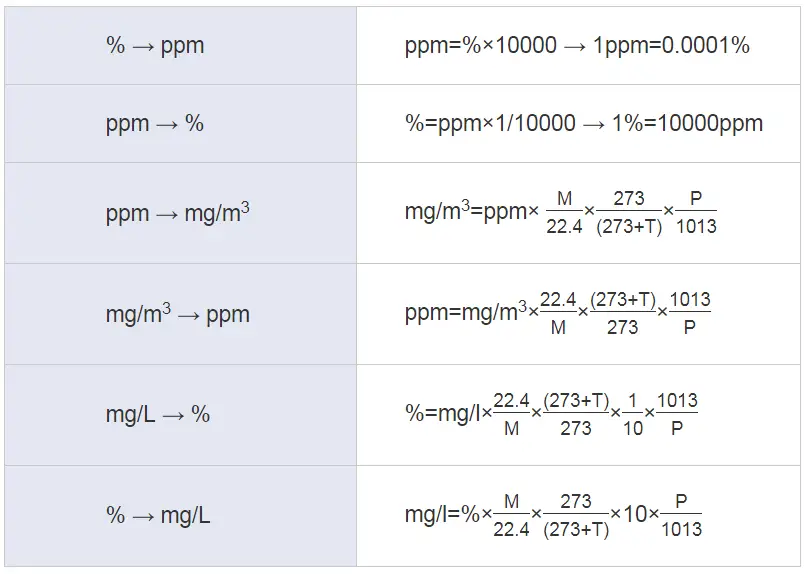Select the '% → mg/L' label cell
The width and height of the screenshot is (810, 574).
180,516
